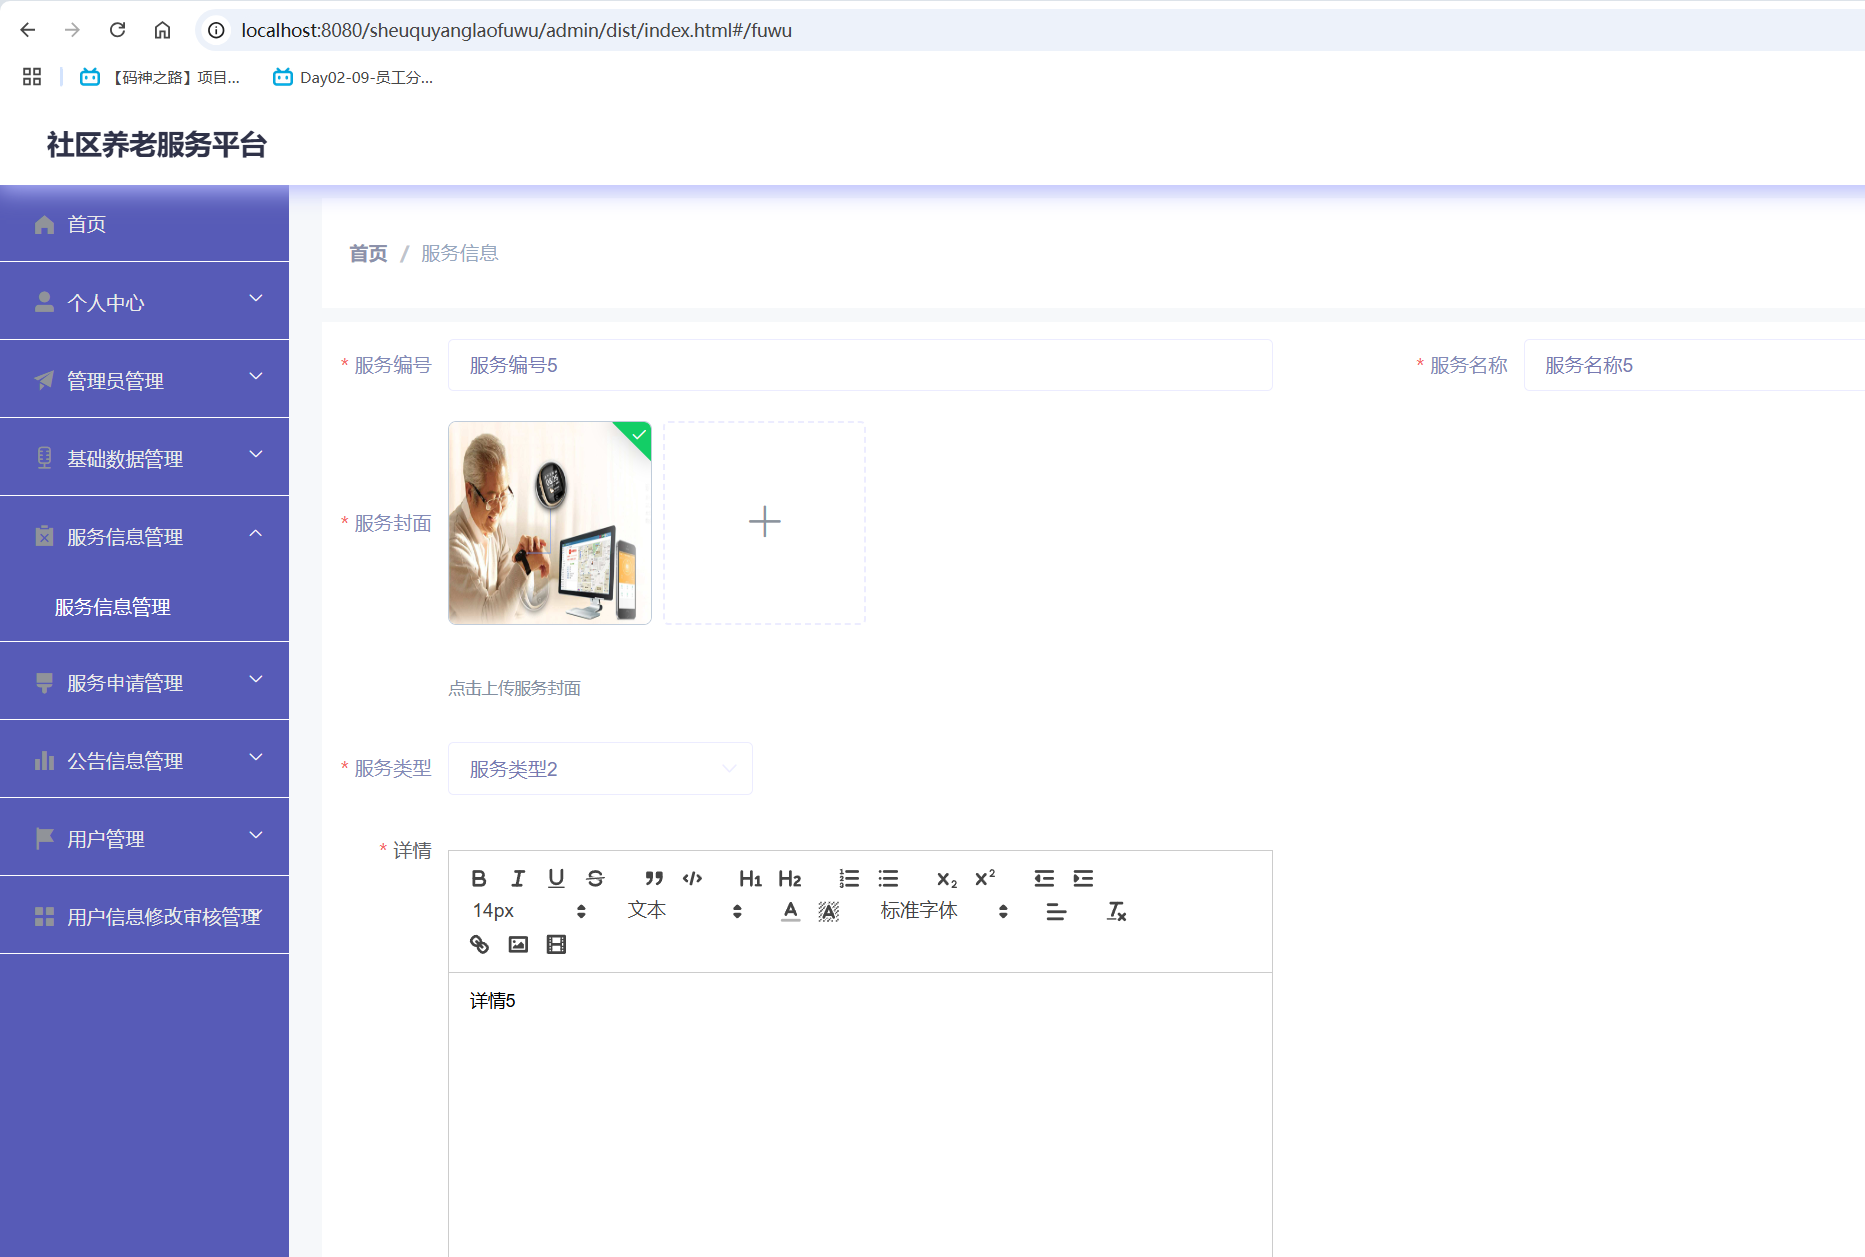Apply Heading 1 style

tap(750, 878)
